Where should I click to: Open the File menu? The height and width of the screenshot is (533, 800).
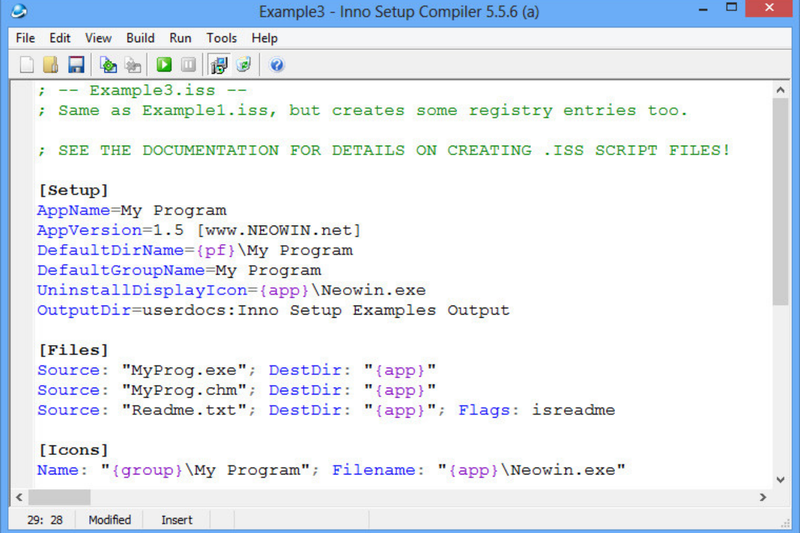click(x=25, y=38)
